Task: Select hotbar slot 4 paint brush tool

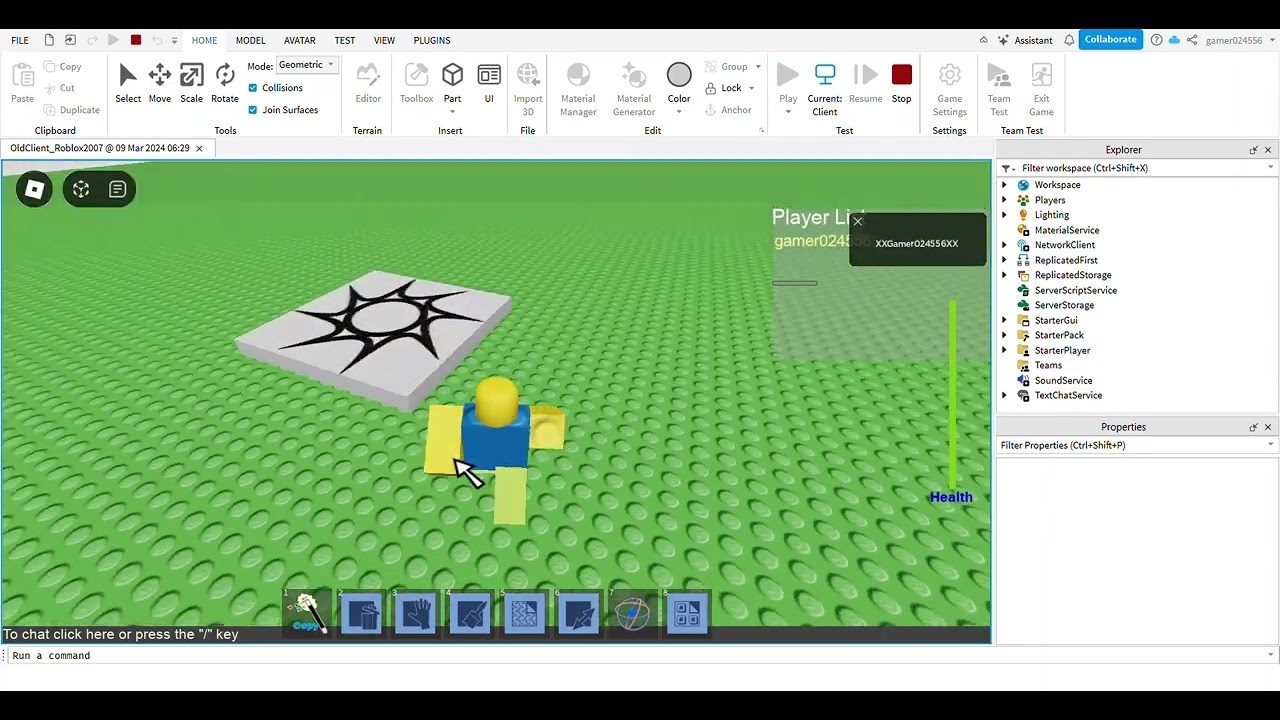Action: point(470,613)
